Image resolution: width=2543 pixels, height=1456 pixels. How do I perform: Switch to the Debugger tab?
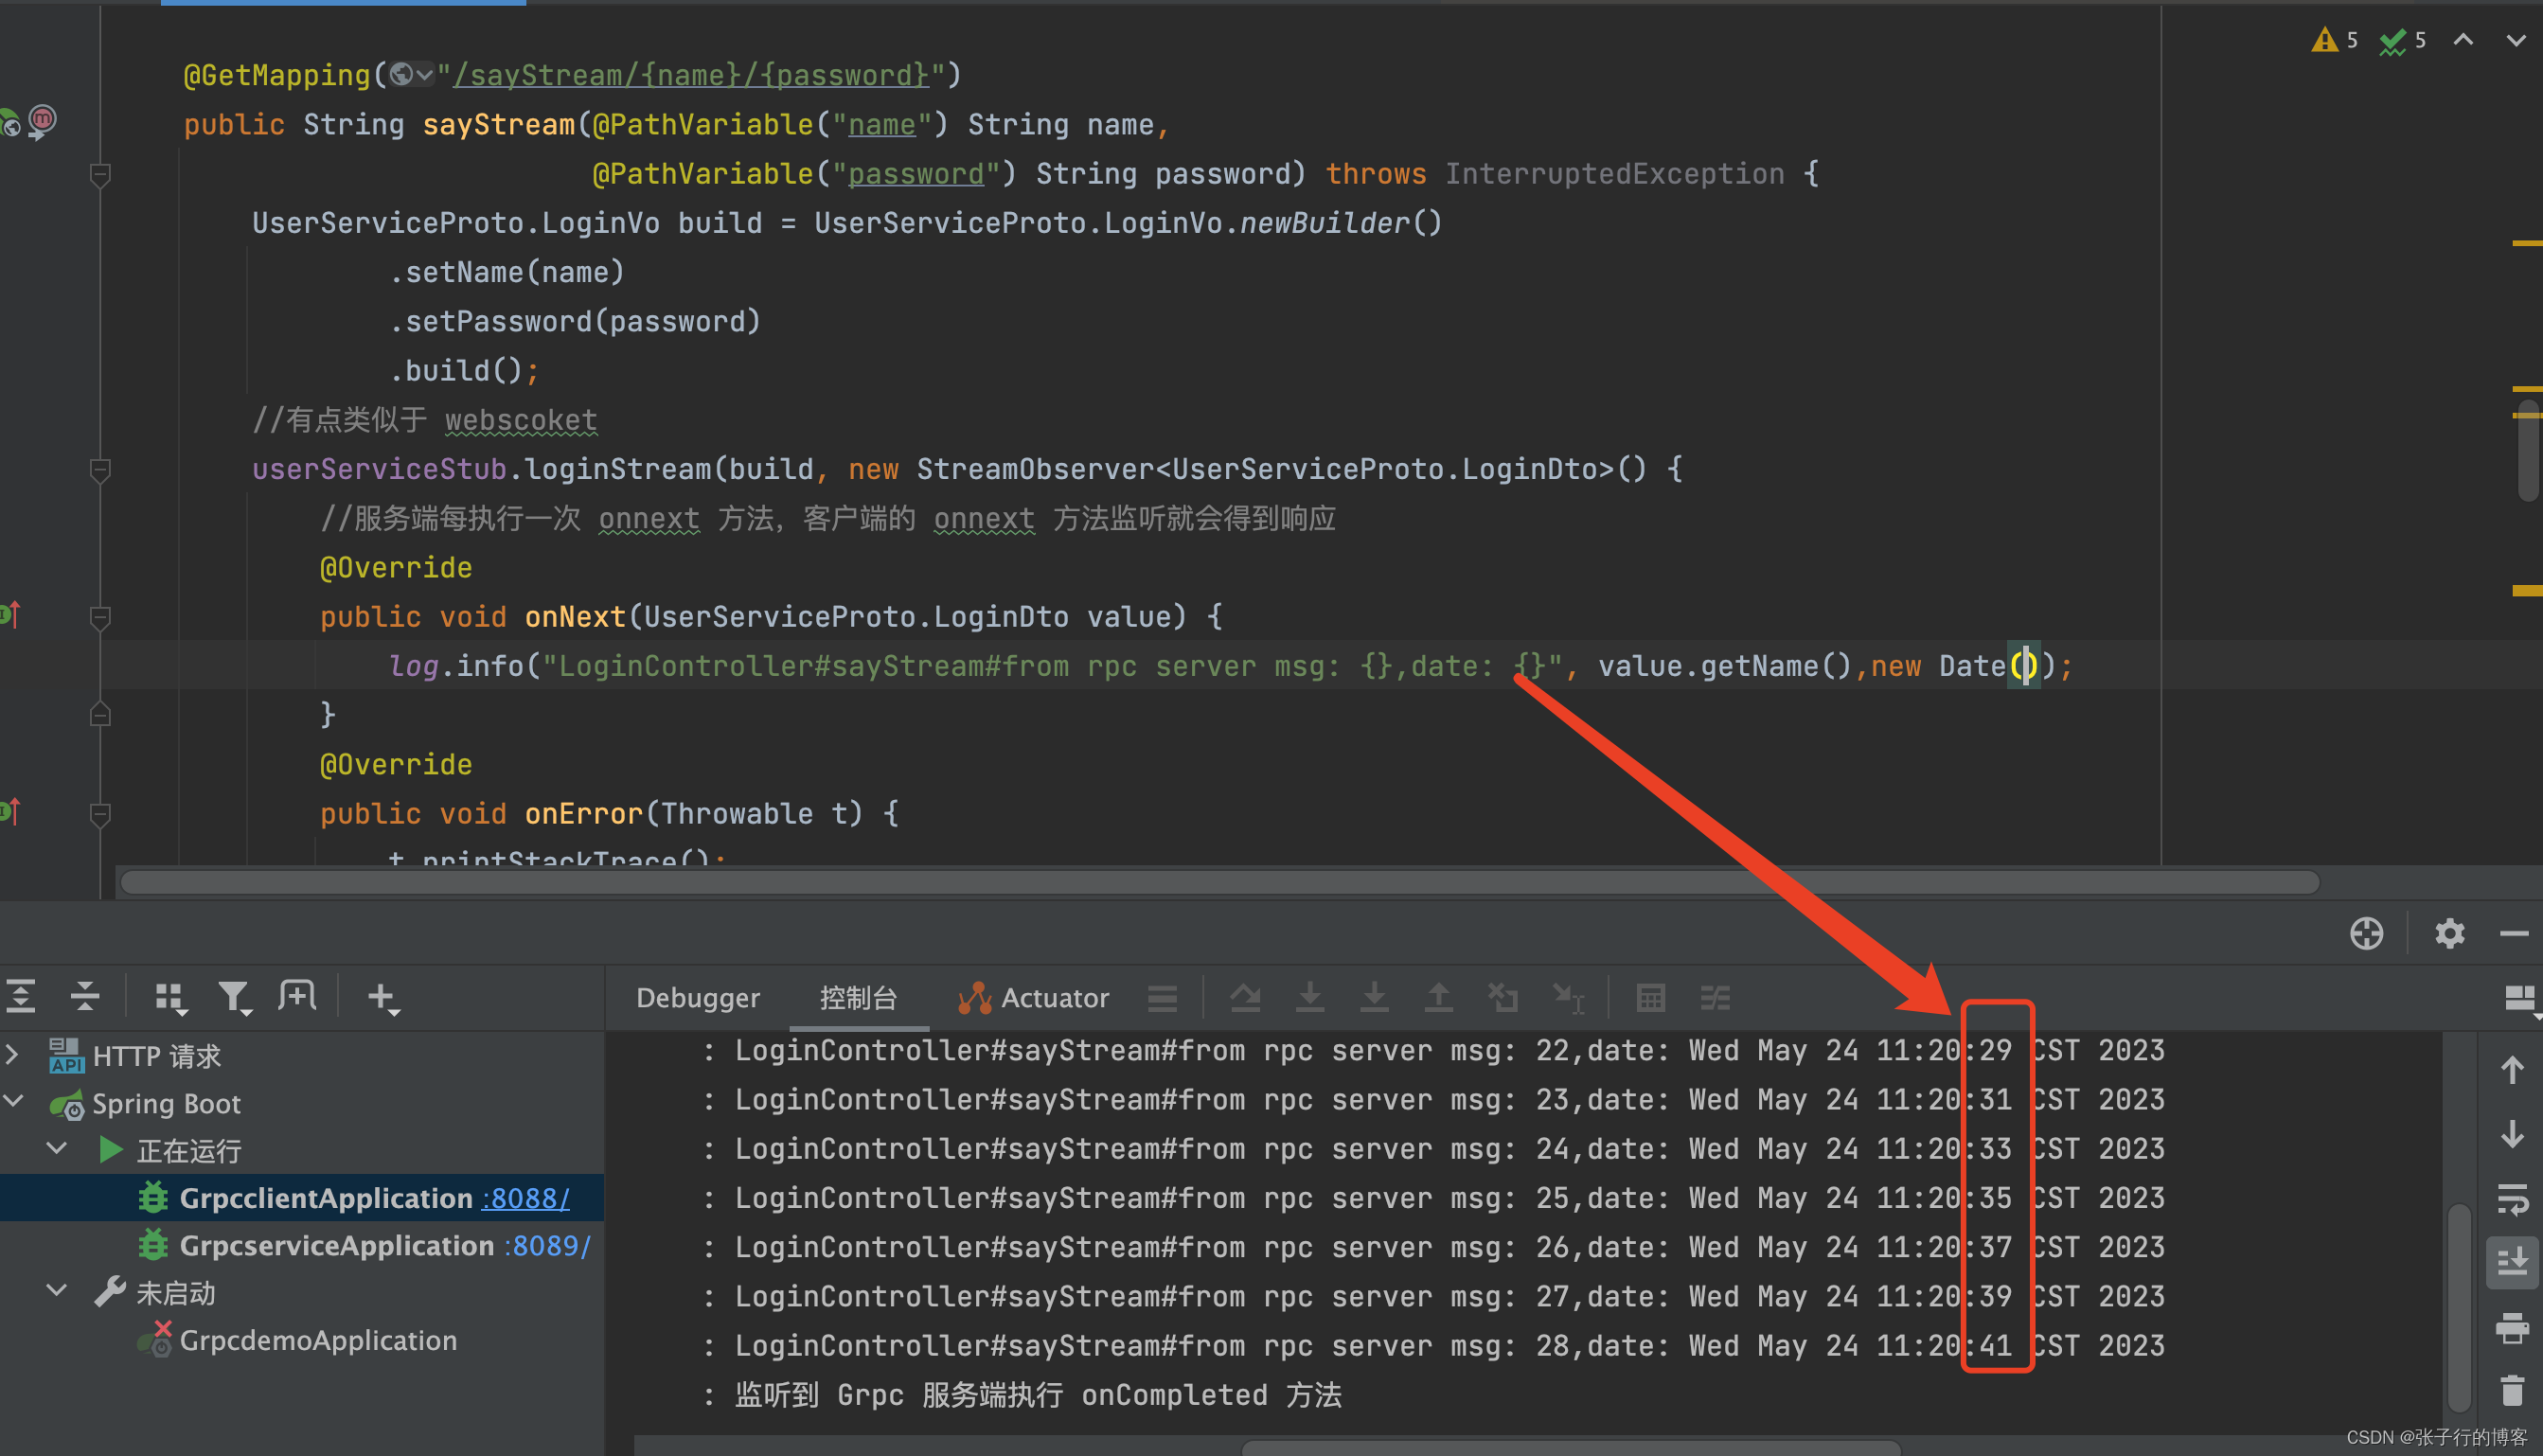(698, 998)
